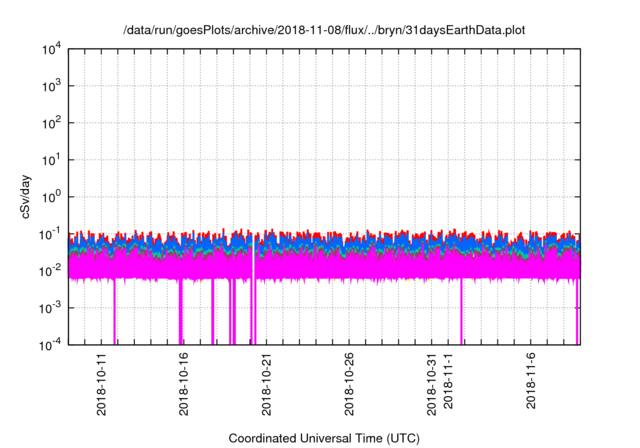Click the 10^4 y-axis tick label
640x448 pixels.
click(51, 50)
